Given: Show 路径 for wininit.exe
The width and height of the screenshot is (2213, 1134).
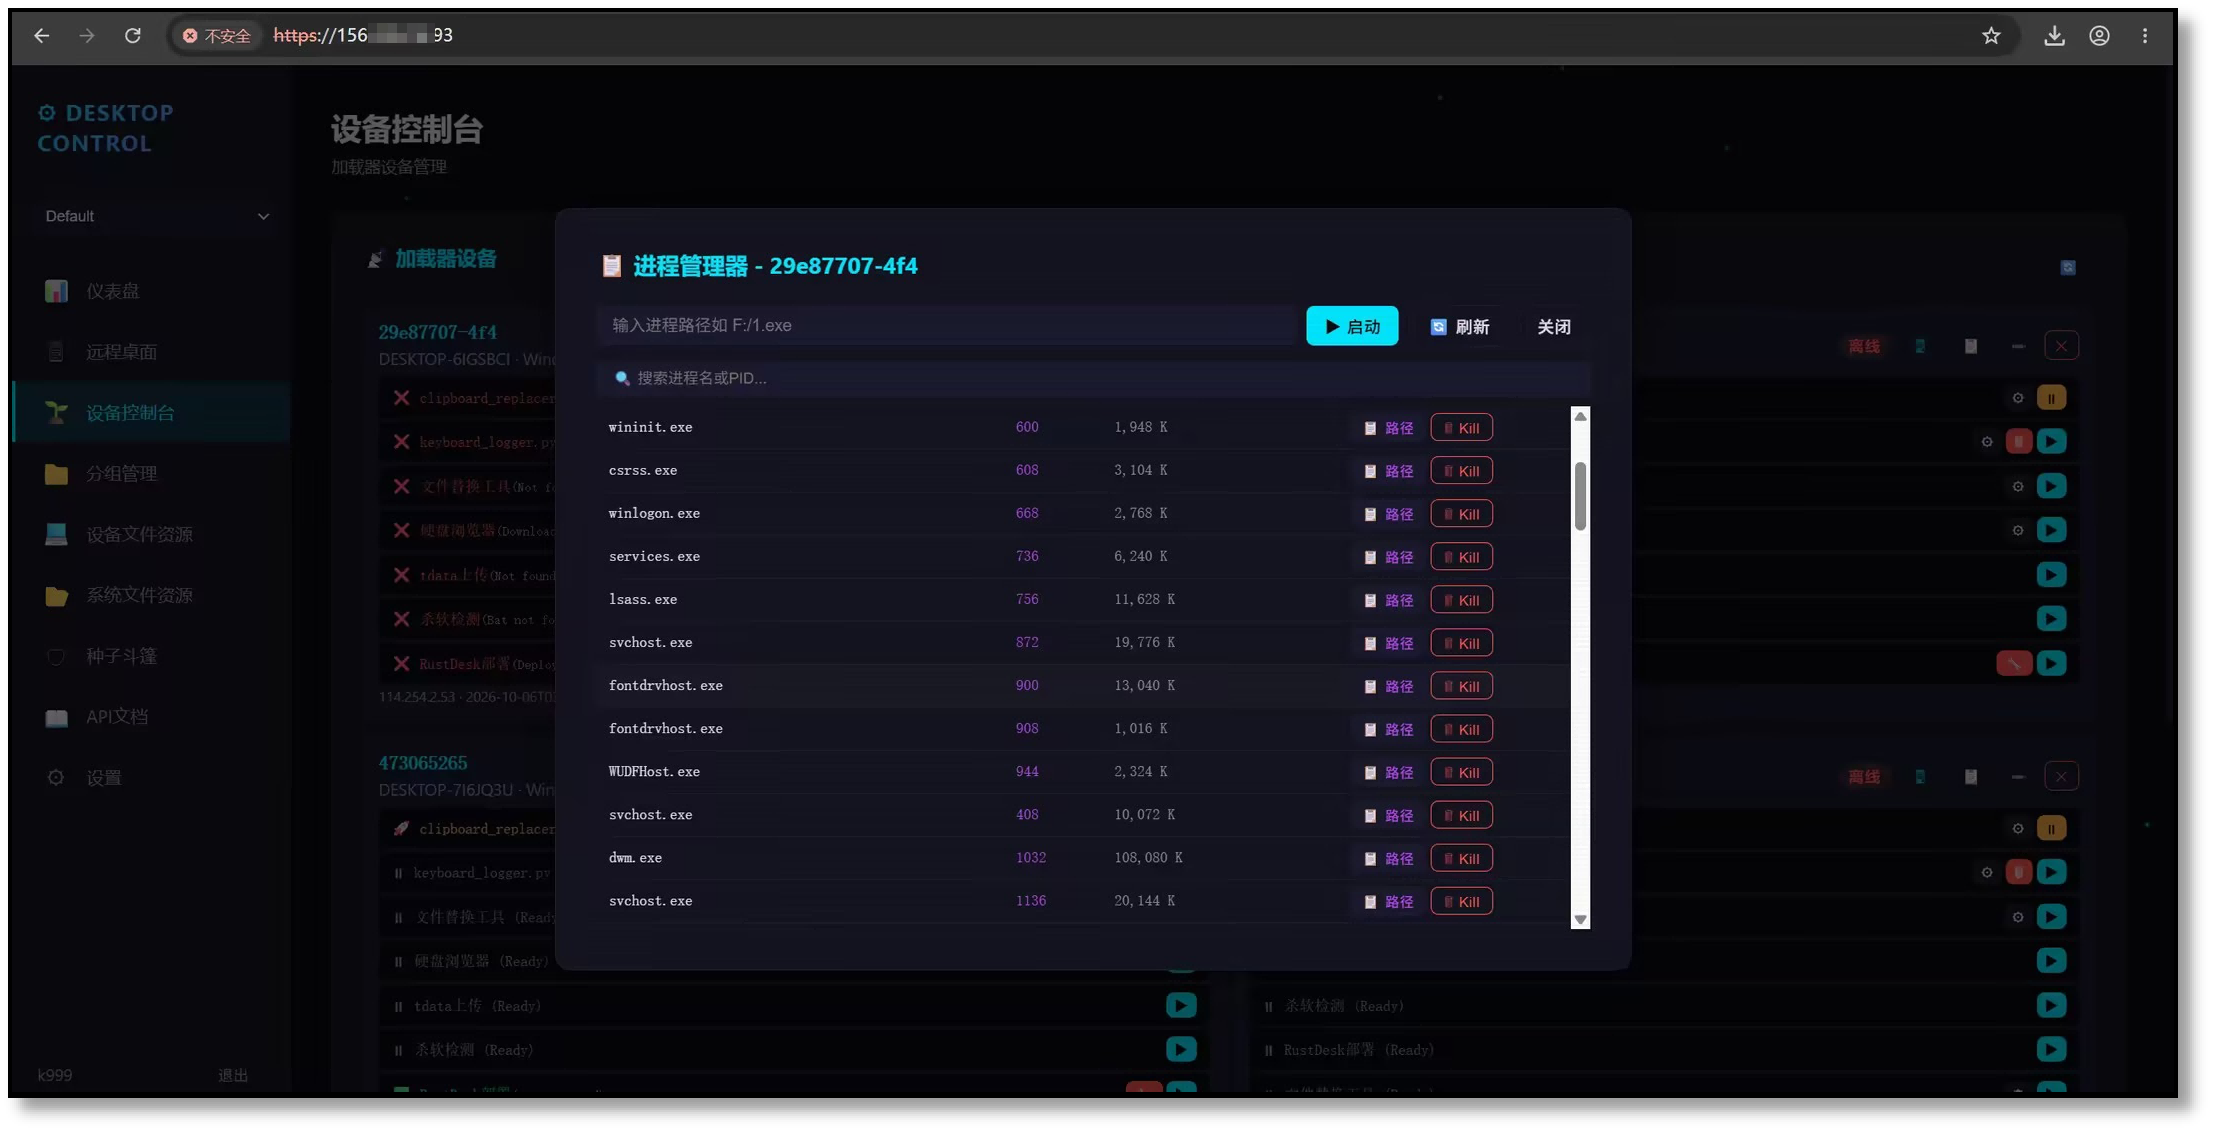Looking at the screenshot, I should click(x=1388, y=428).
